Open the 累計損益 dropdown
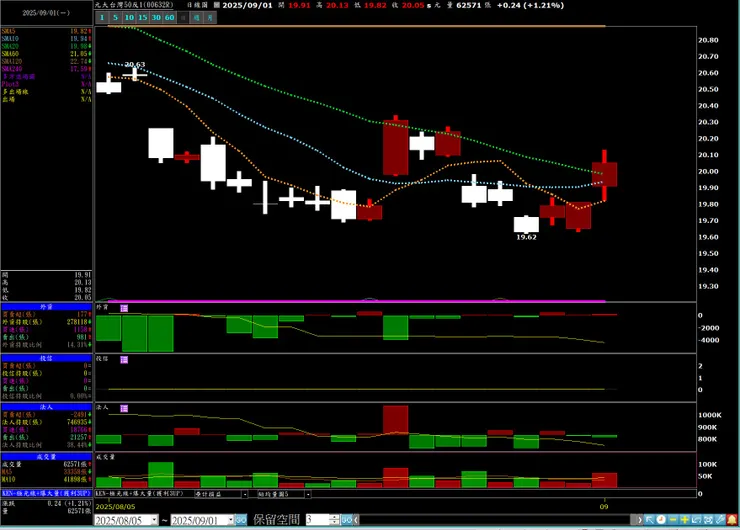740x530 pixels. pos(244,494)
